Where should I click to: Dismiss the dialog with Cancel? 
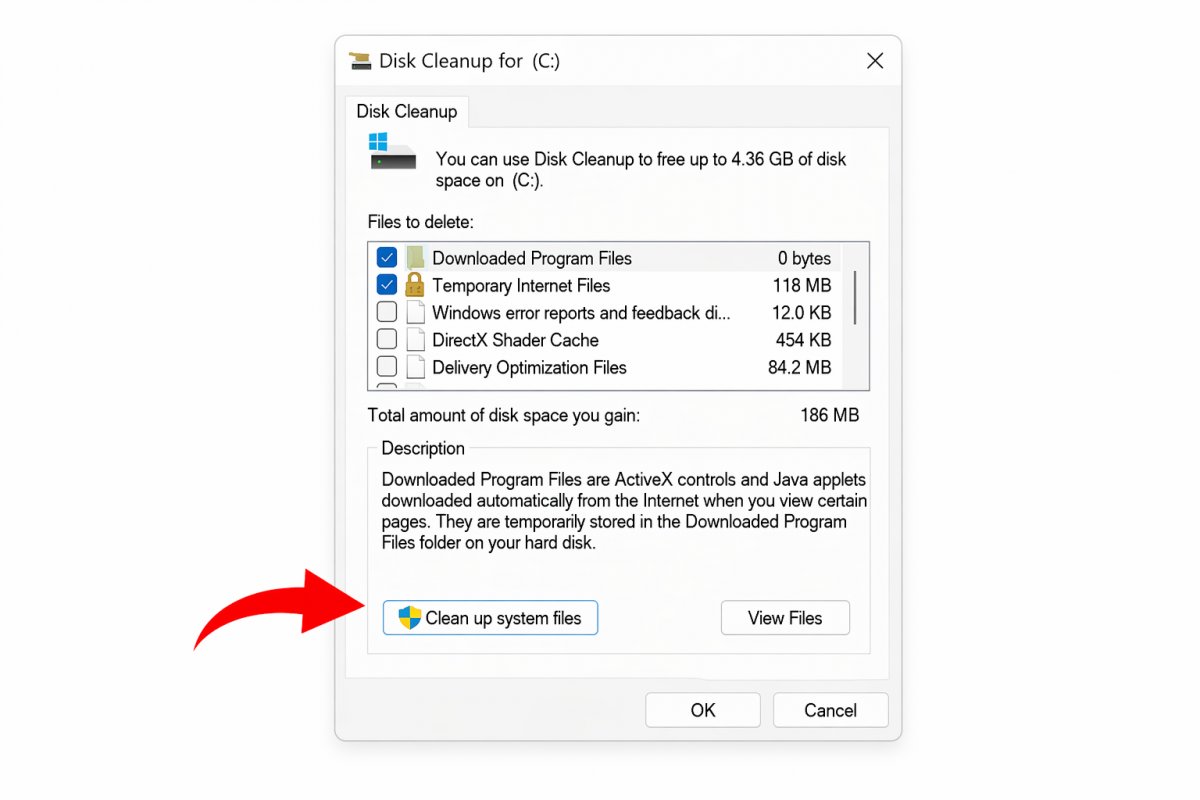[x=830, y=710]
